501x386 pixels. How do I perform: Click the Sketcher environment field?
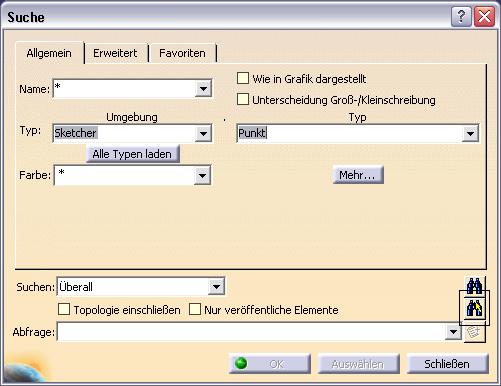point(124,134)
